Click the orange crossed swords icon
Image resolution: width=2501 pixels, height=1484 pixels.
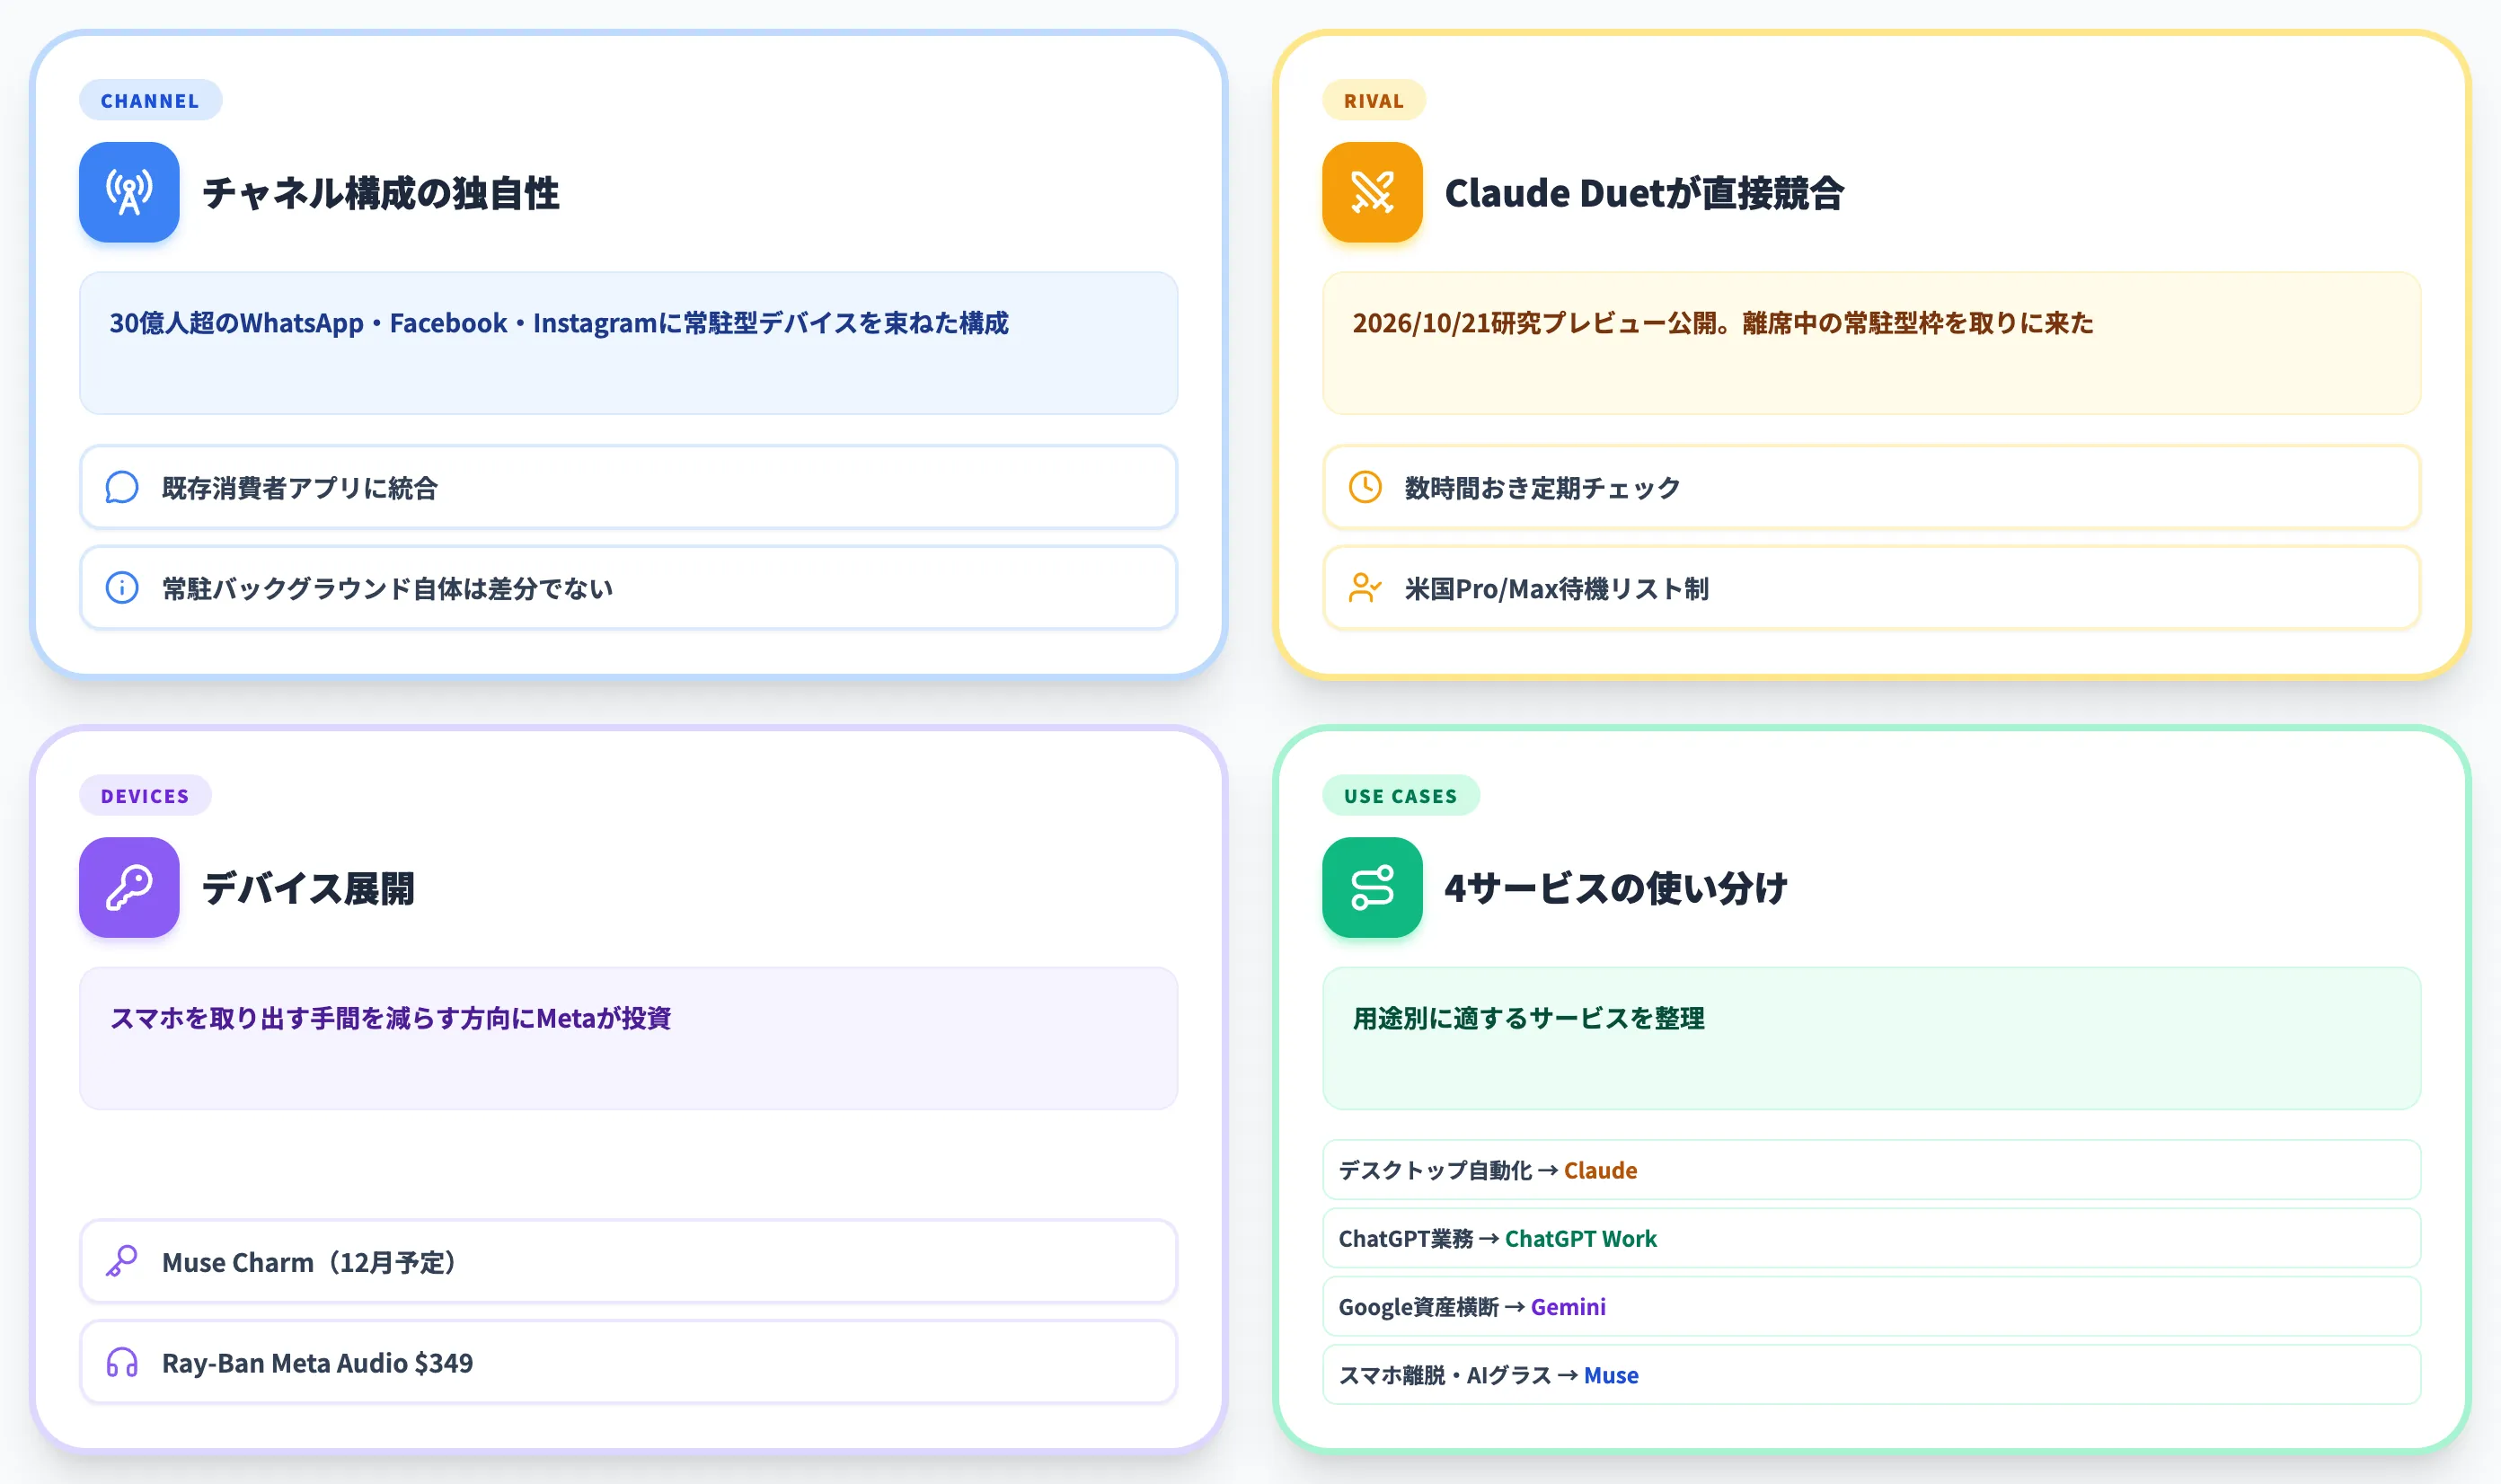[x=1372, y=192]
